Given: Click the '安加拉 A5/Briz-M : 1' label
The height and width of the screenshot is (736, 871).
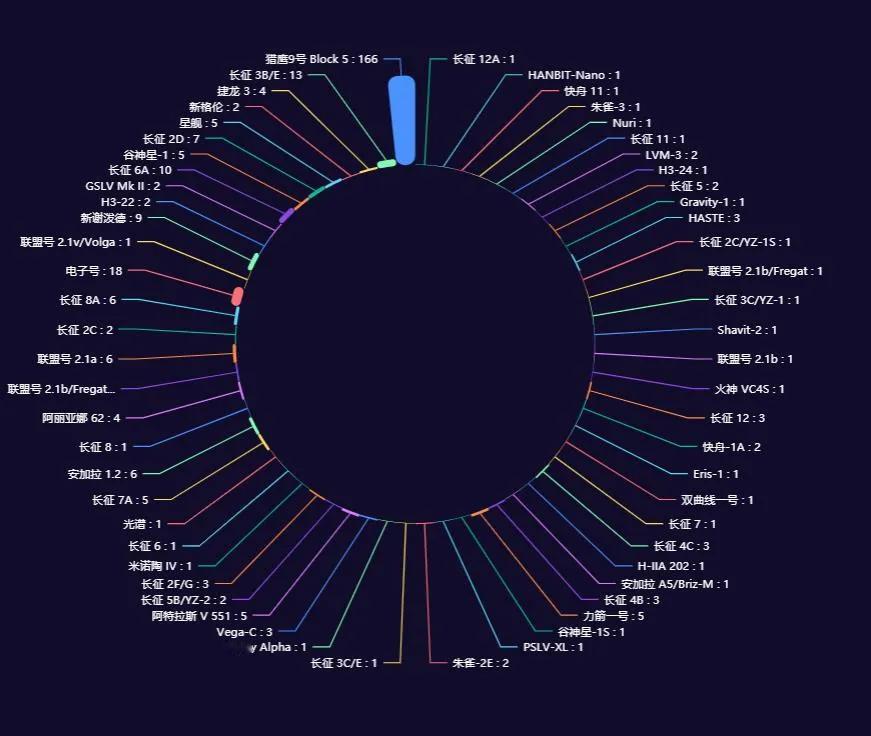Looking at the screenshot, I should click(675, 584).
